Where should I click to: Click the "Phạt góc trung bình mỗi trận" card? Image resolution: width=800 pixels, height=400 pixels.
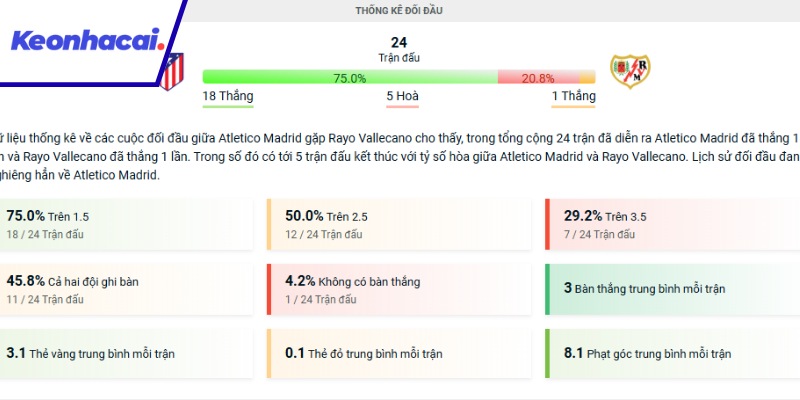(x=672, y=353)
